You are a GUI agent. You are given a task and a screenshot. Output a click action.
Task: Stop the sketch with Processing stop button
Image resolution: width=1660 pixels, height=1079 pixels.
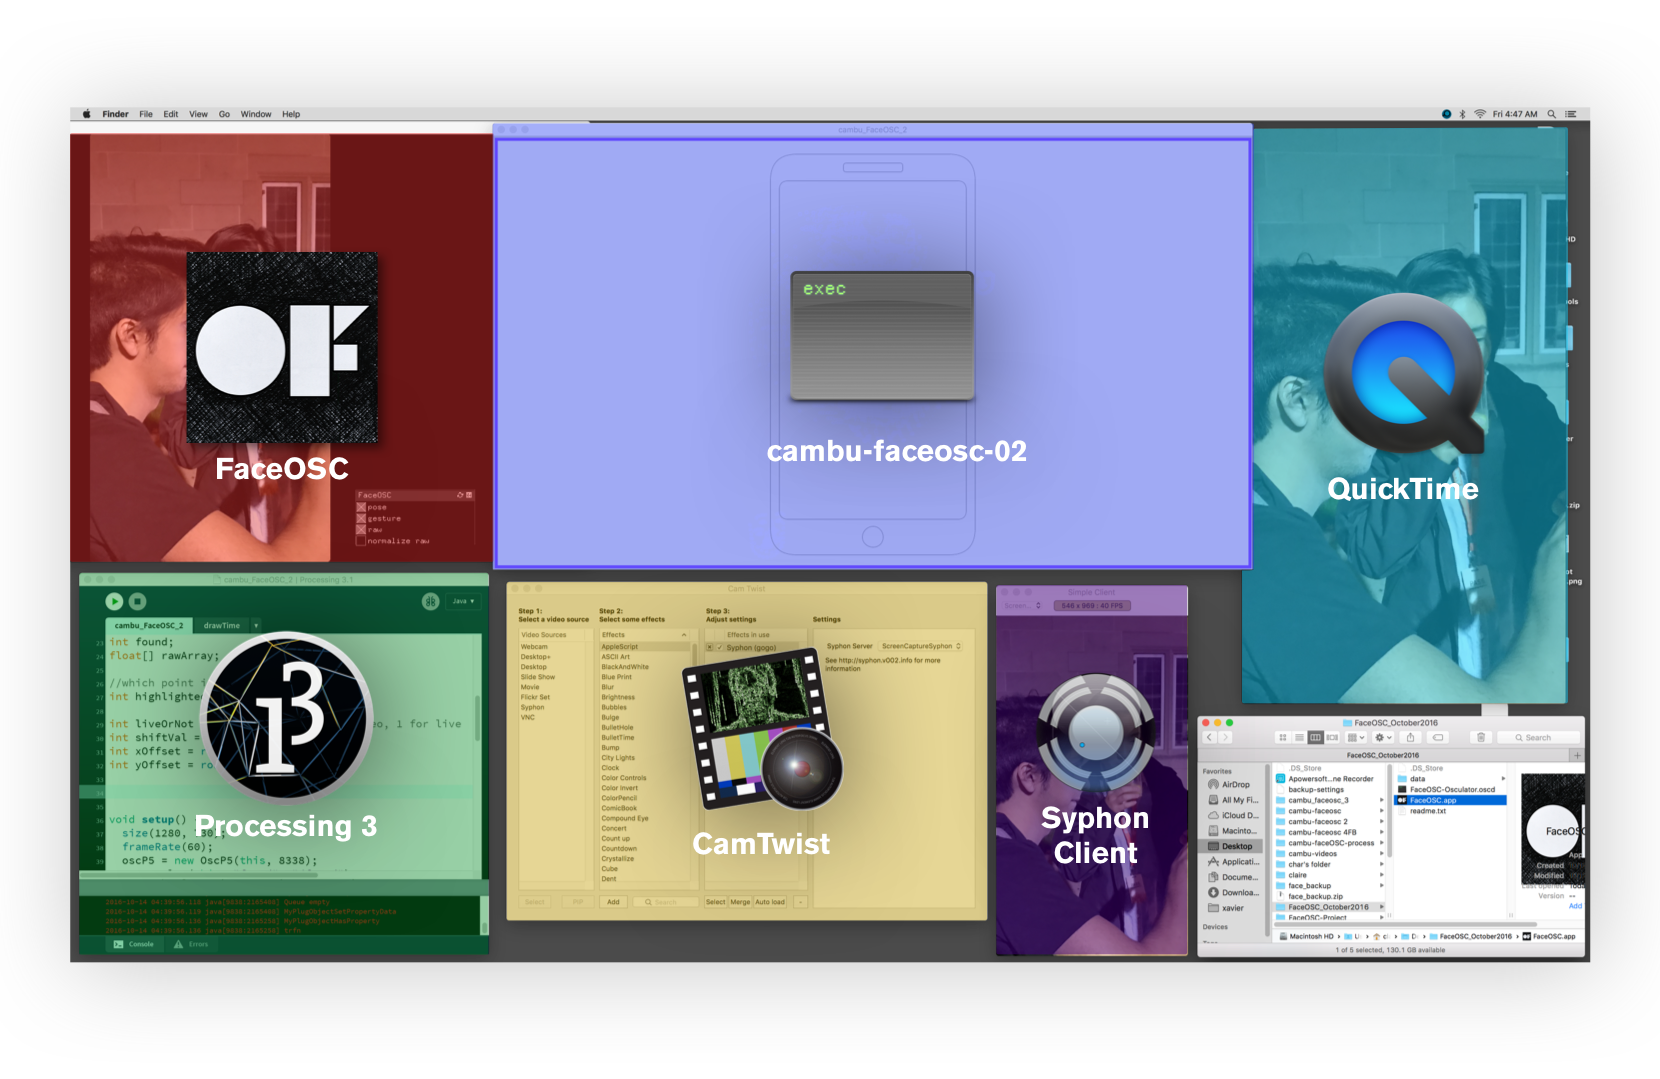(x=138, y=601)
